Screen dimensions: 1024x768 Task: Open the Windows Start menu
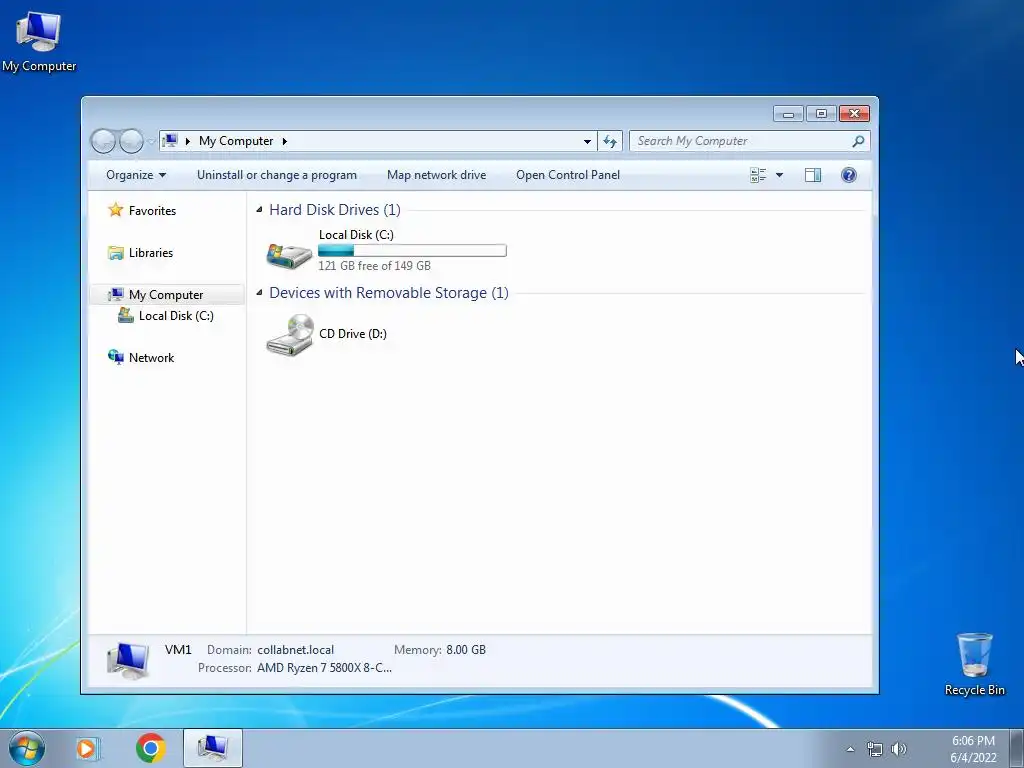[27, 748]
